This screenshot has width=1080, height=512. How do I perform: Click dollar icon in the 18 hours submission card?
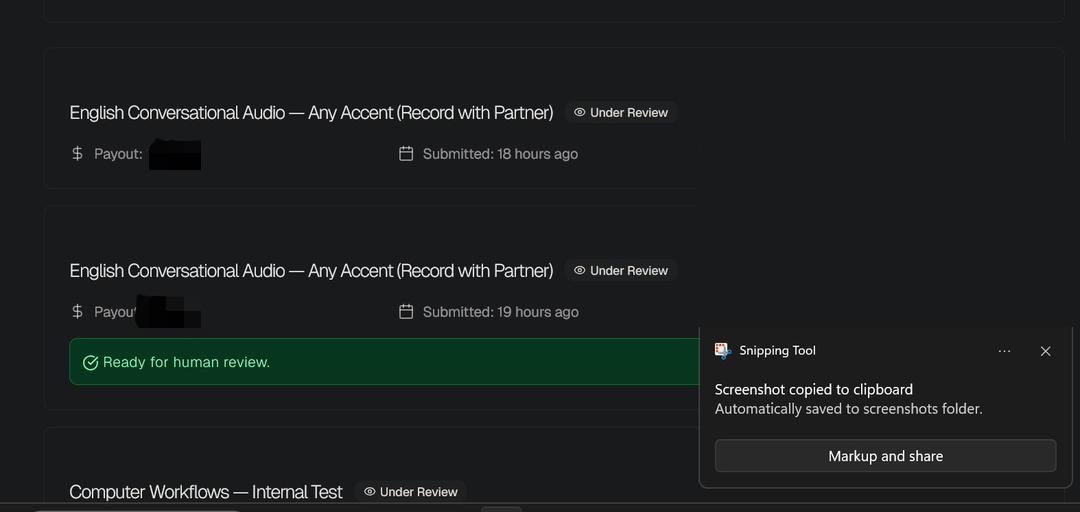pyautogui.click(x=77, y=154)
